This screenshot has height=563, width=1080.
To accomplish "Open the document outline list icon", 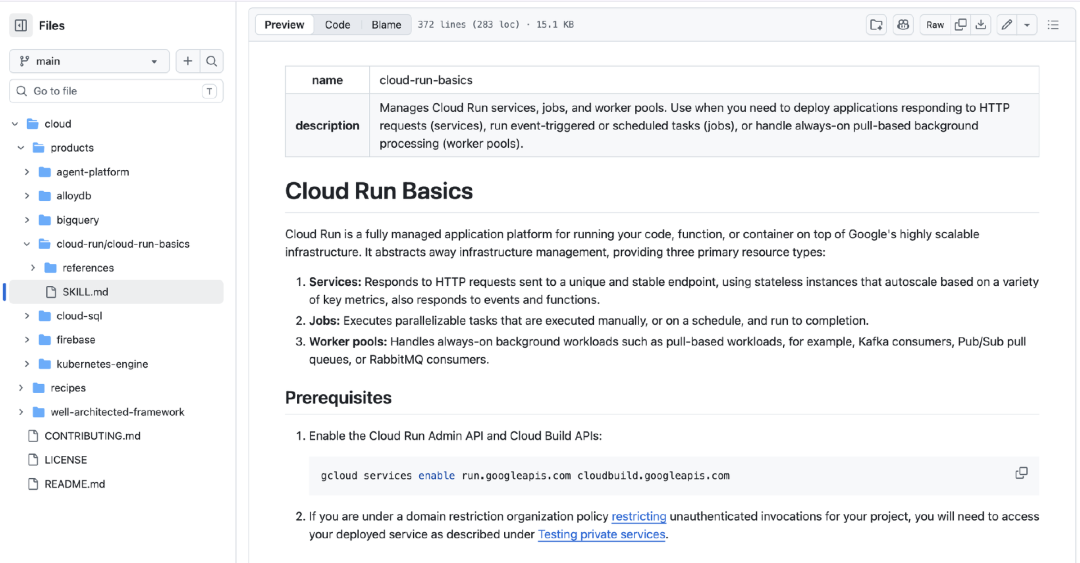I will pyautogui.click(x=1053, y=25).
